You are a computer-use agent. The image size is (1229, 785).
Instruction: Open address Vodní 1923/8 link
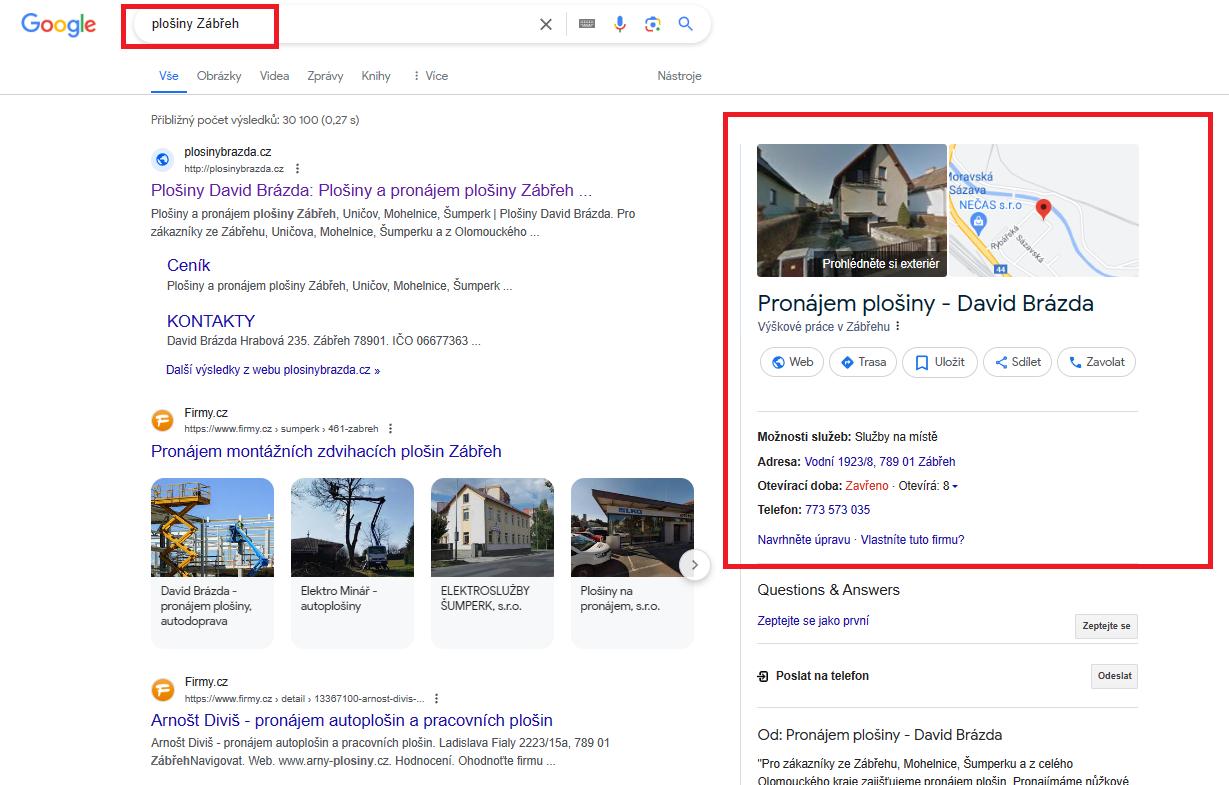coord(880,462)
